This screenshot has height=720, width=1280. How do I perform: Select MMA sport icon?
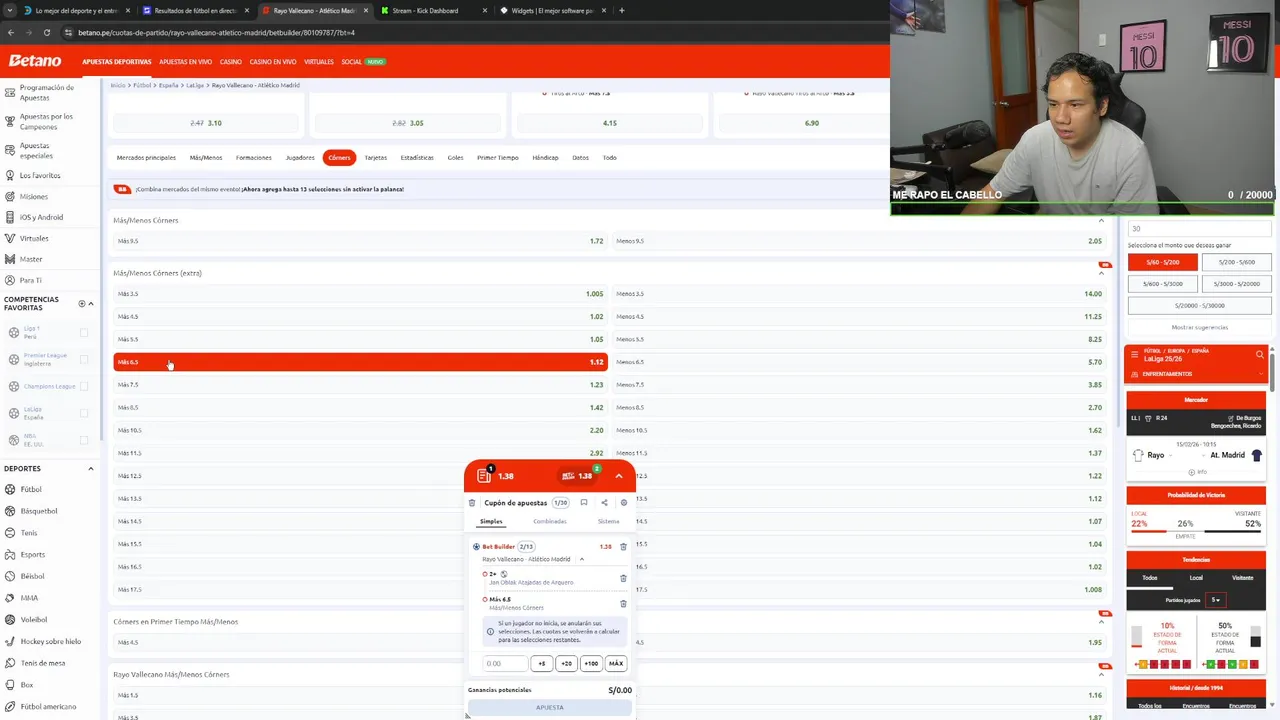click(10, 598)
